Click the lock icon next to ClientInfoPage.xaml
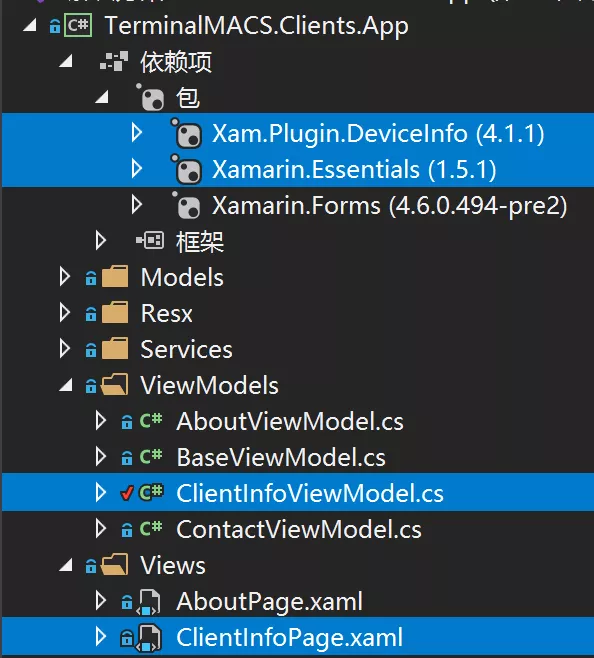 127,638
